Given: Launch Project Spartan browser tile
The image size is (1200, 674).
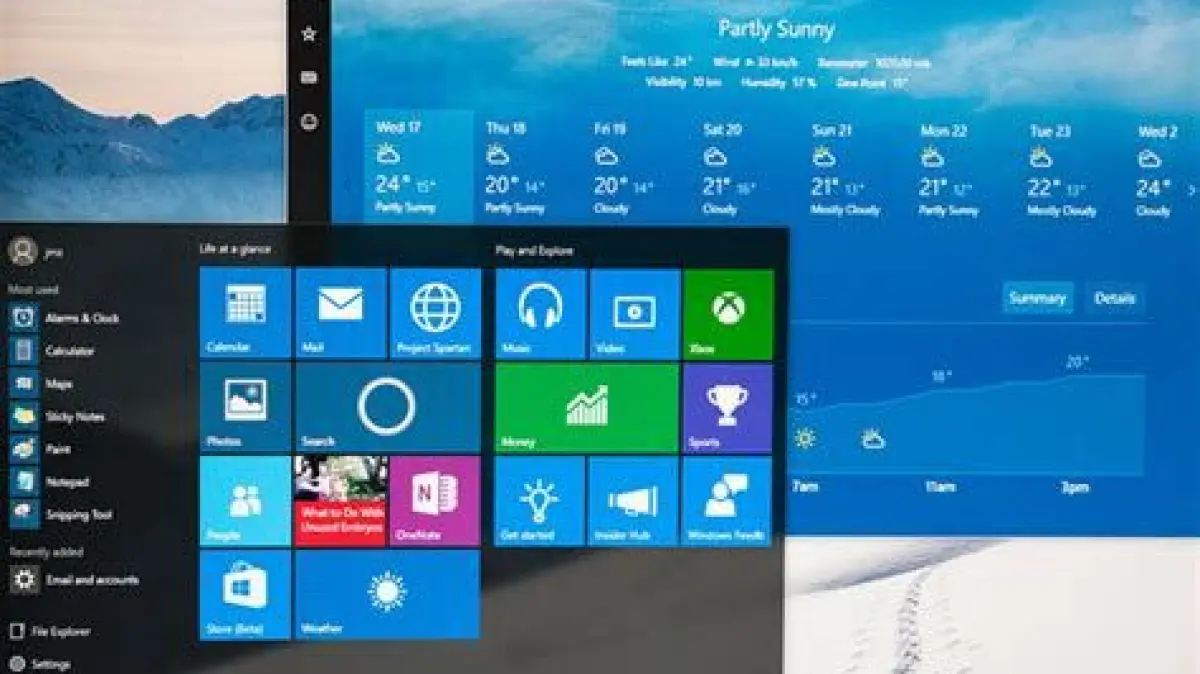Looking at the screenshot, I should [x=435, y=312].
